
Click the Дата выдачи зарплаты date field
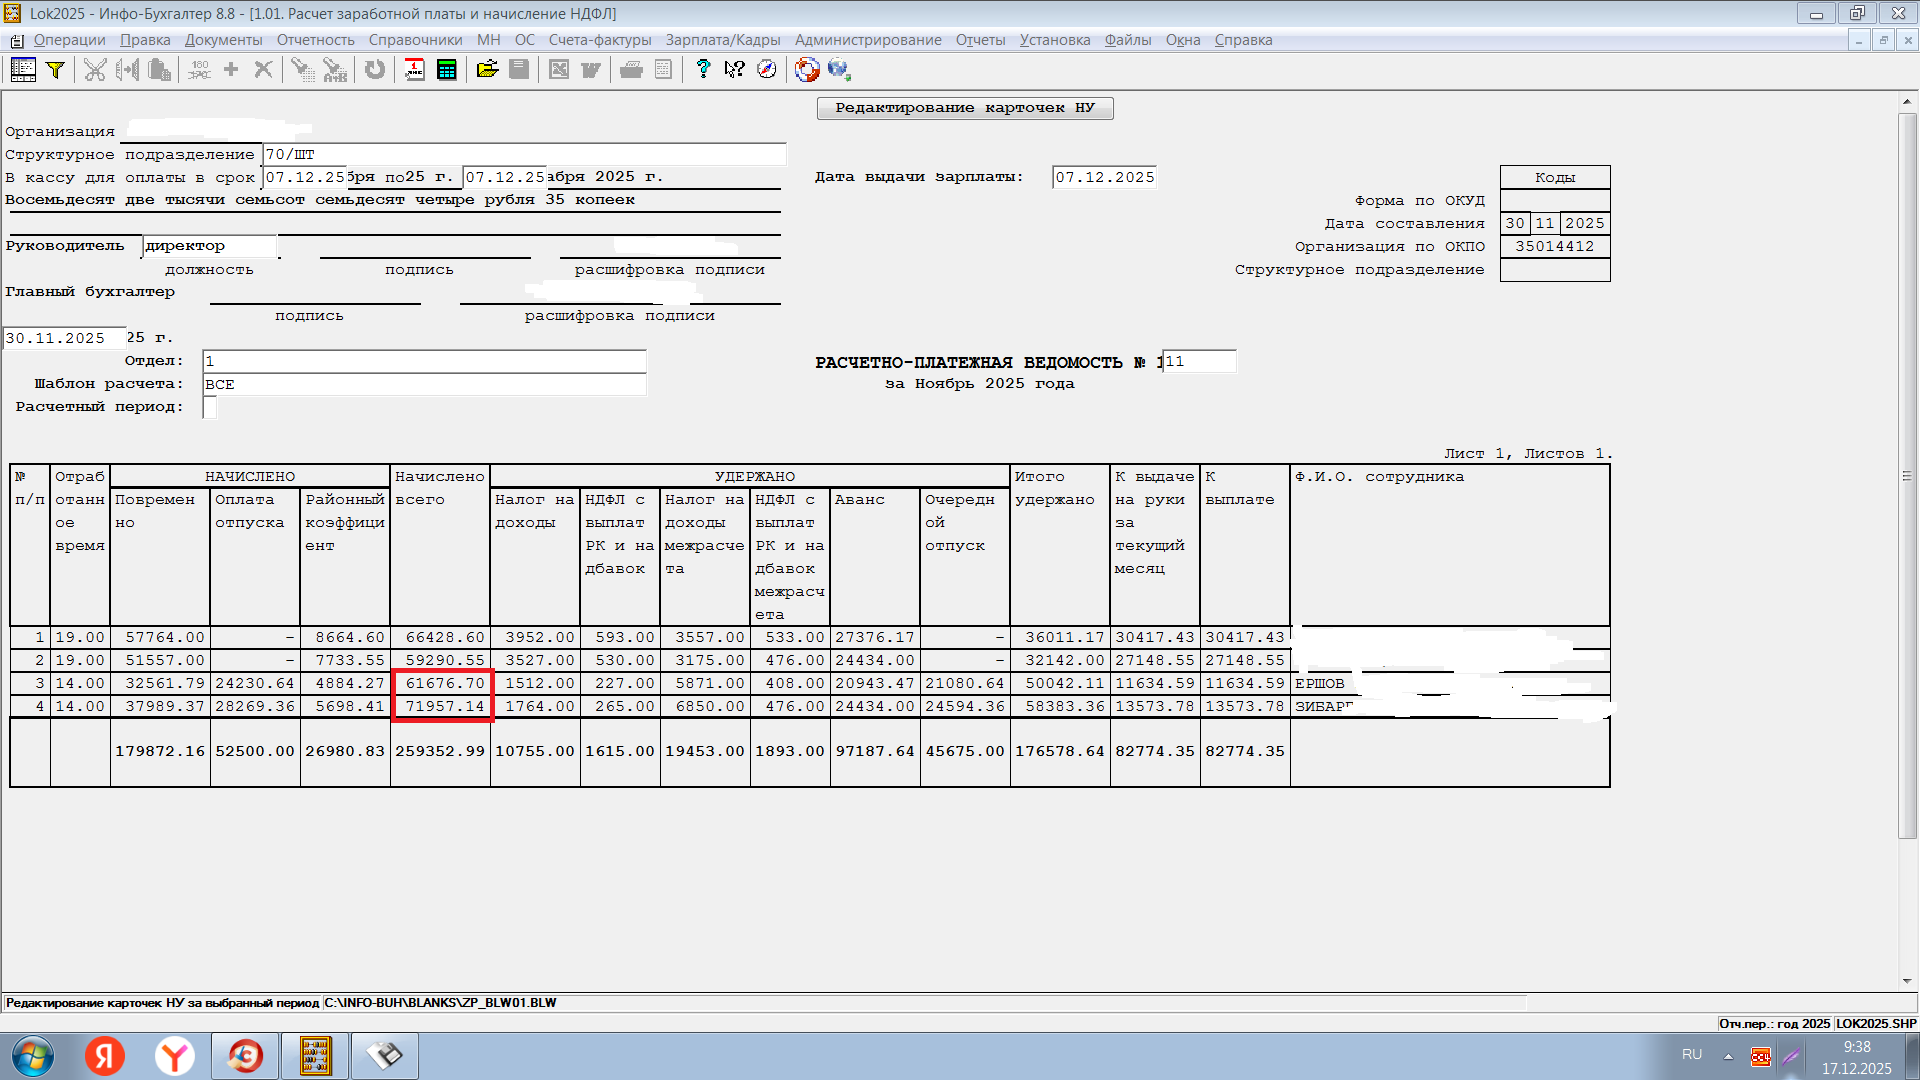pyautogui.click(x=1104, y=177)
